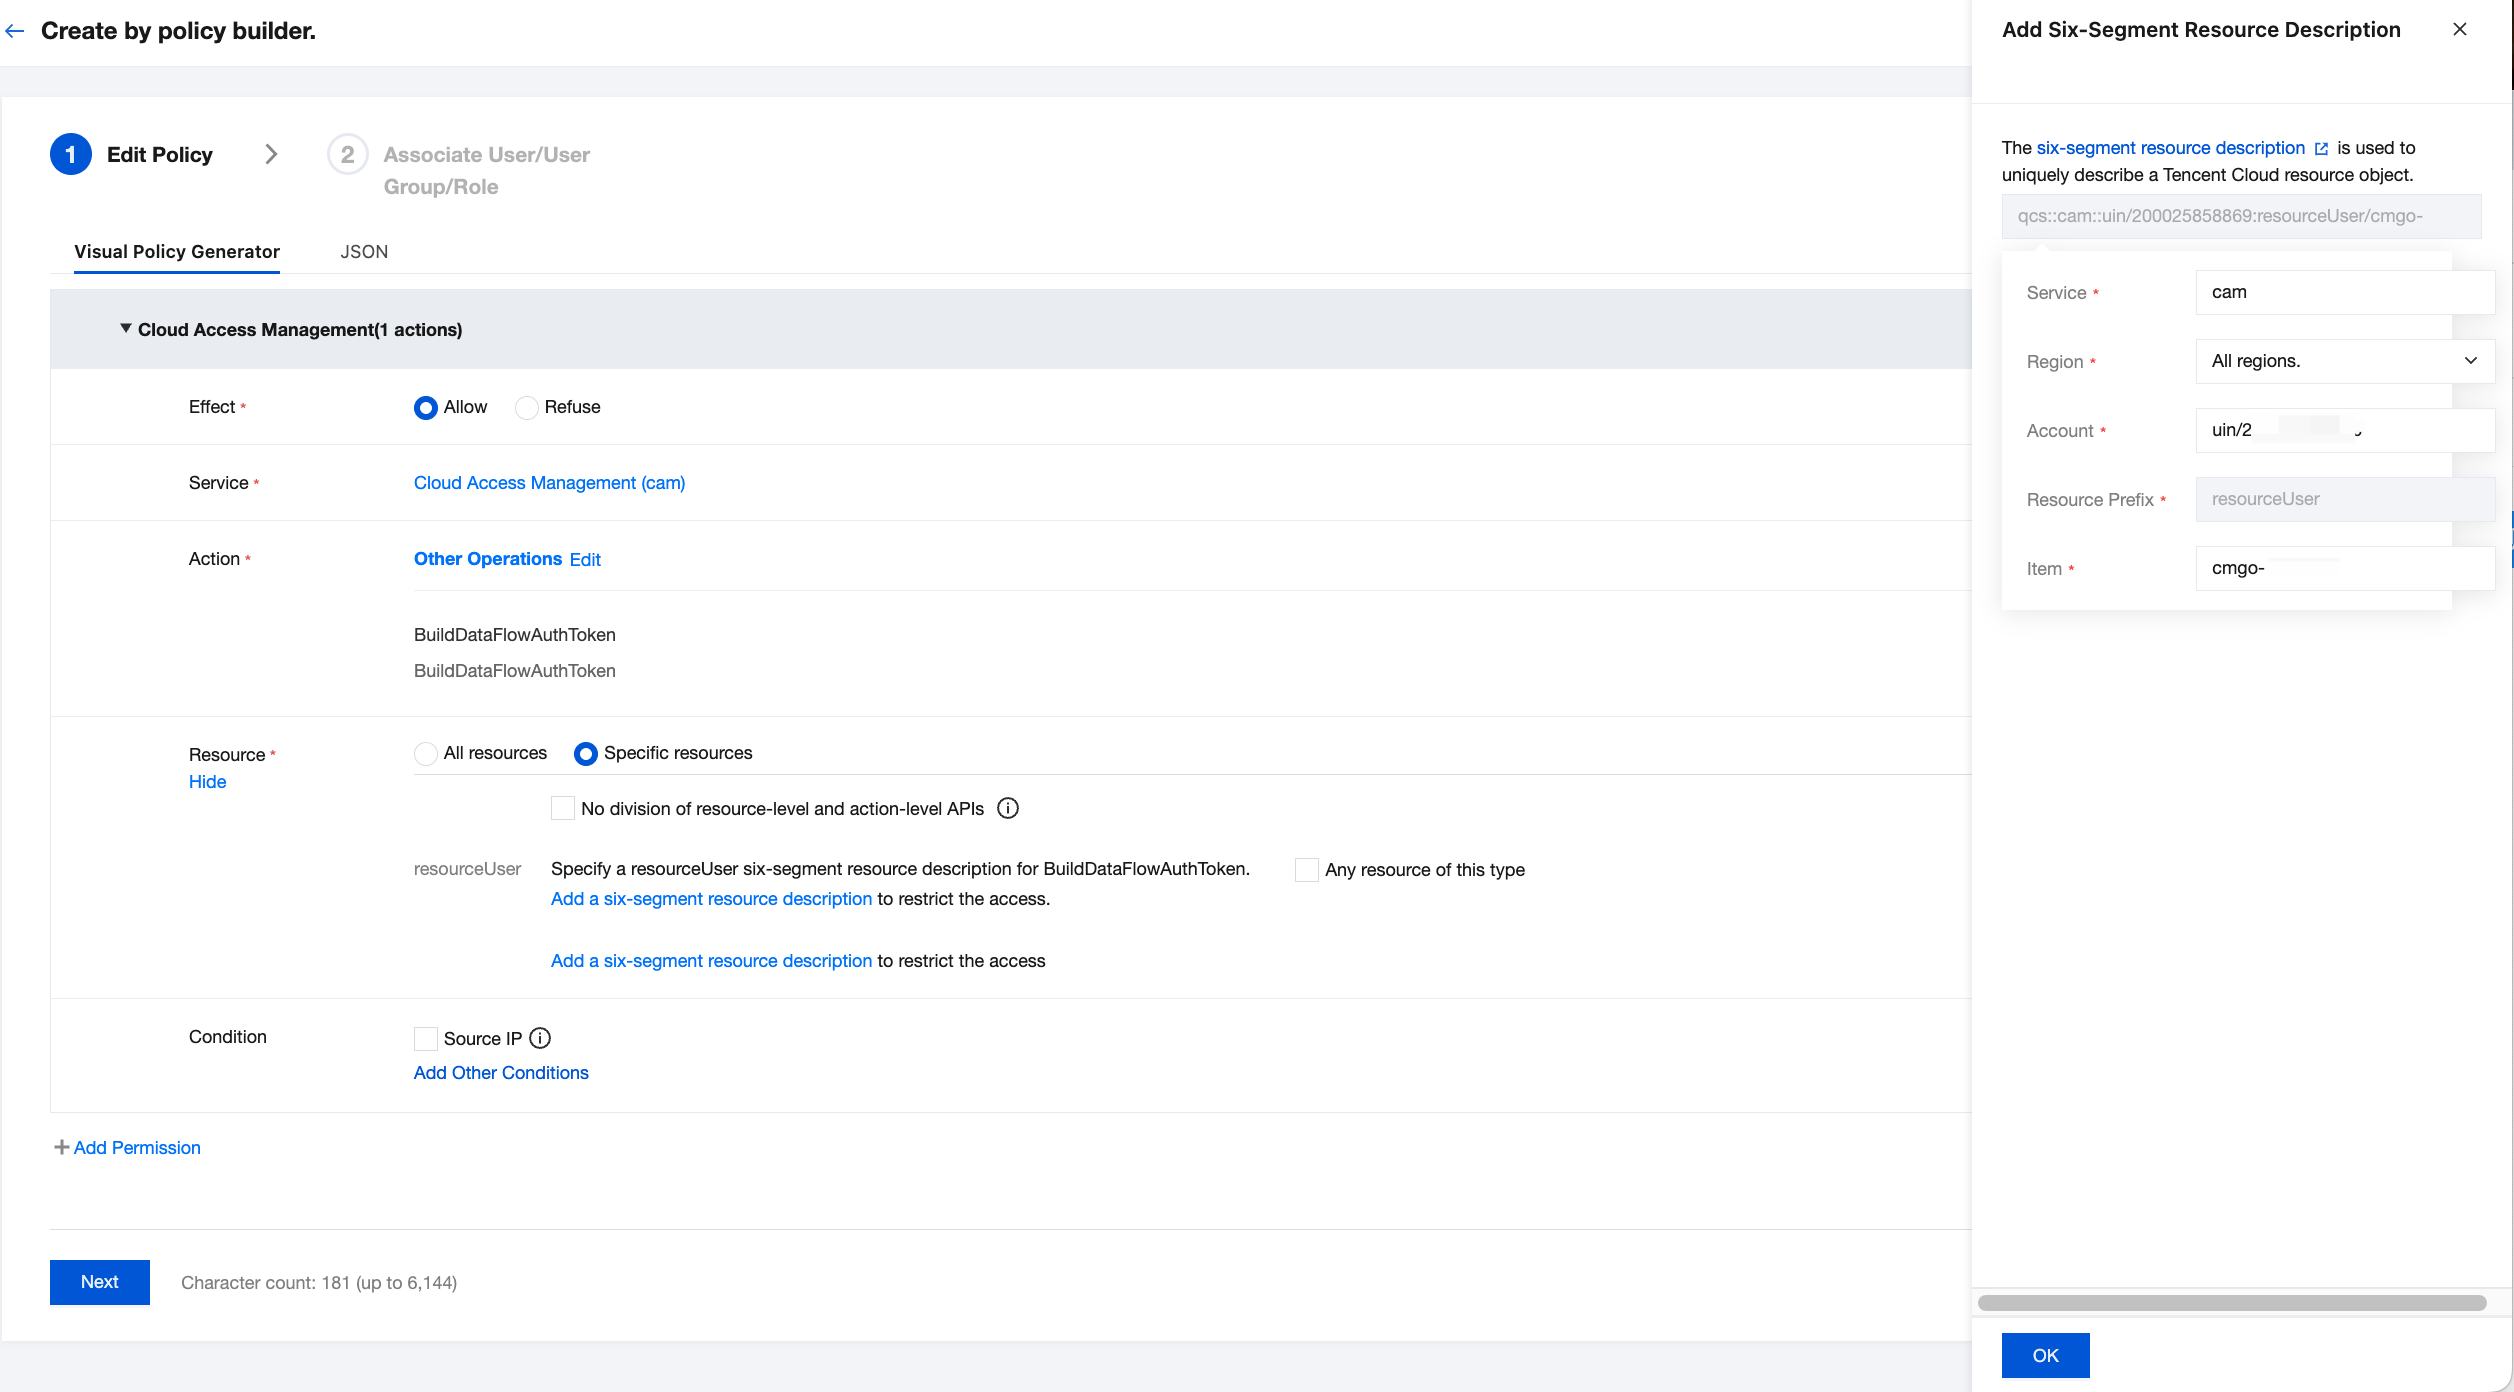2514x1392 pixels.
Task: Click step 1 Edit Policy circle
Action: pos(71,154)
